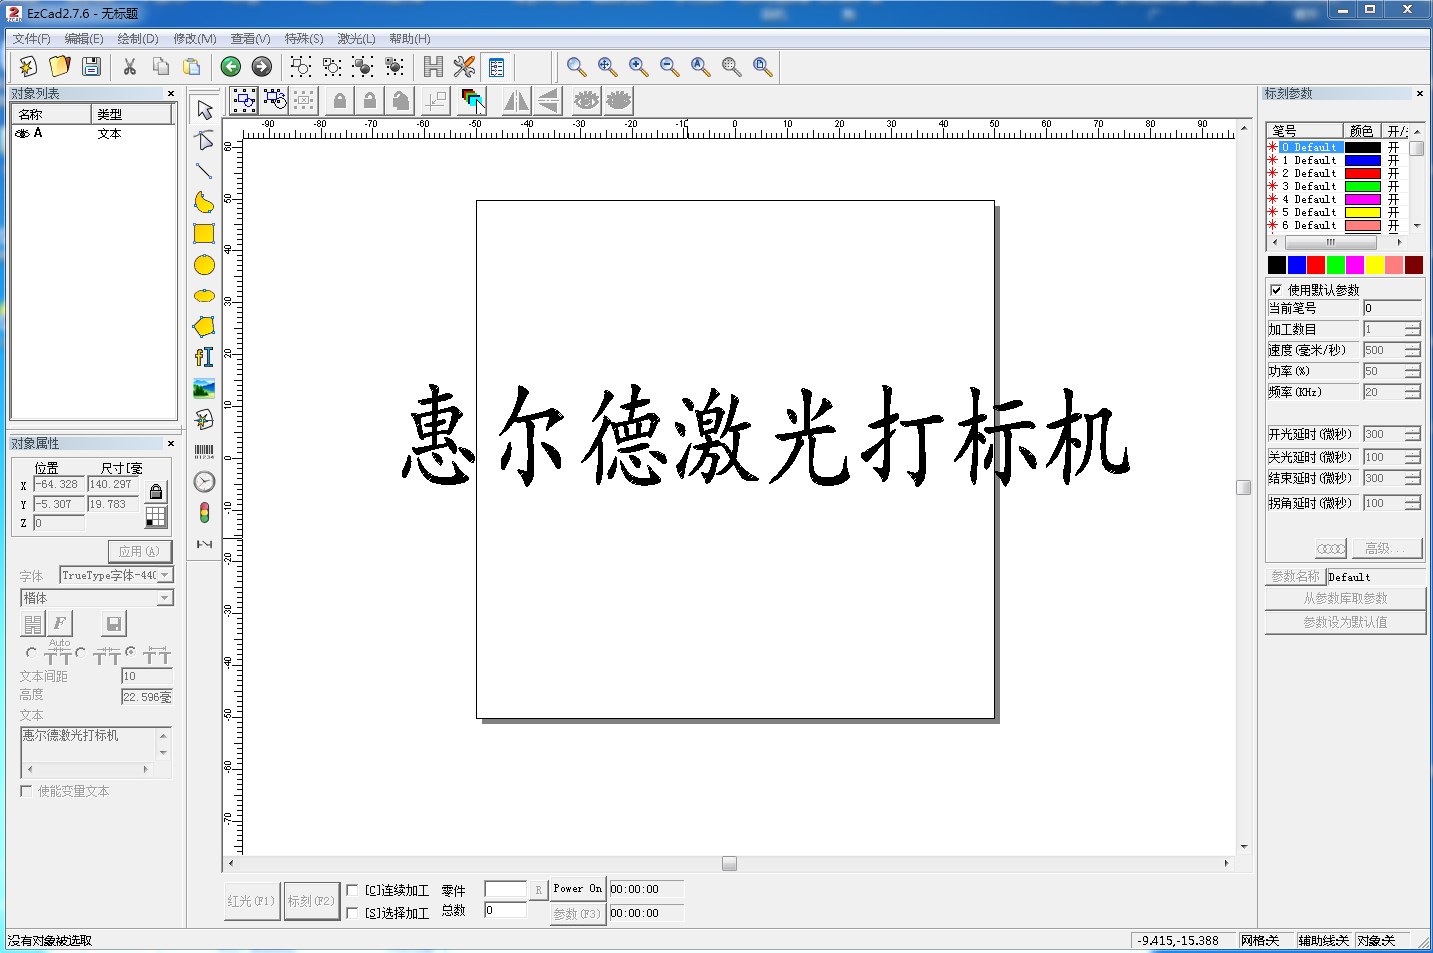Adjust the corner delay stepper
This screenshot has width=1433, height=953.
[x=1412, y=503]
